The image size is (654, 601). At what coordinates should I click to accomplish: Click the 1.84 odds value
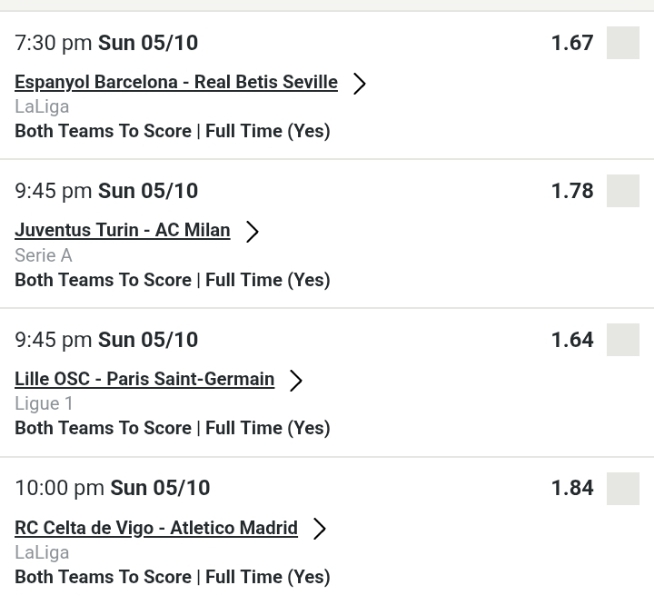coord(573,487)
